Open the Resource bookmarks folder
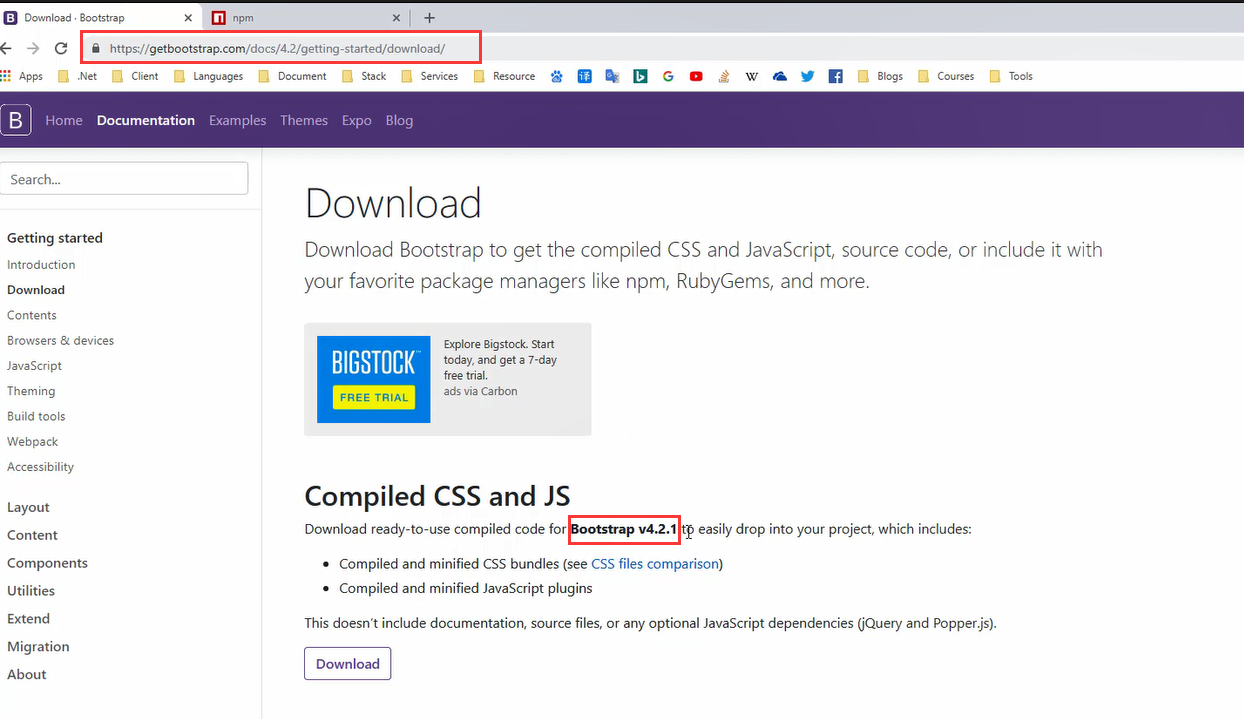 [x=504, y=76]
